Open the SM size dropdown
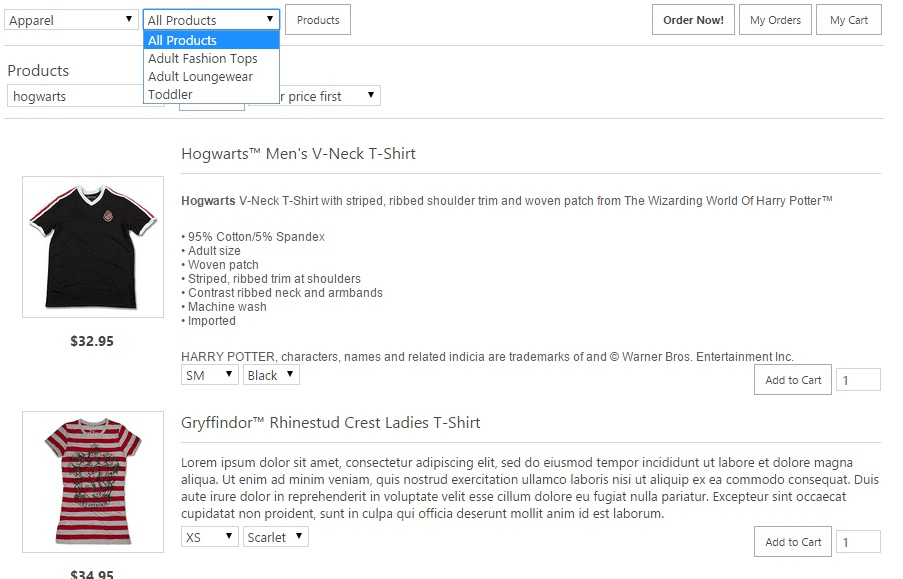The width and height of the screenshot is (903, 579). click(210, 375)
